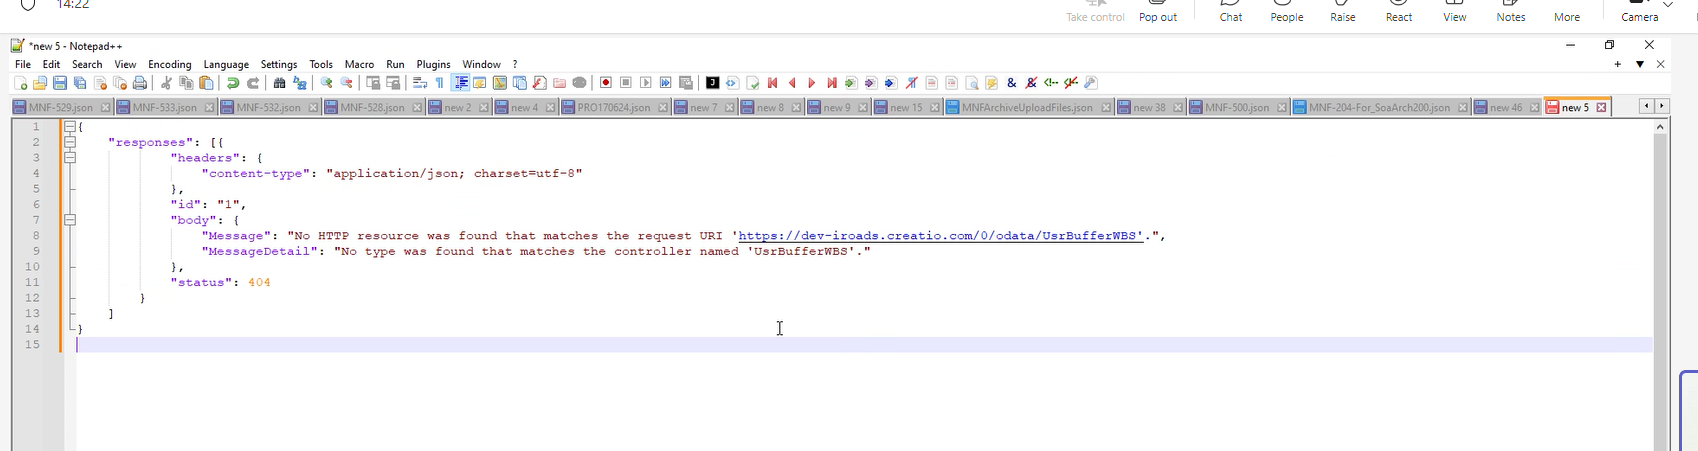Image resolution: width=1698 pixels, height=451 pixels.
Task: Toggle synchronize vertical scrolling icon
Action: pos(373,83)
